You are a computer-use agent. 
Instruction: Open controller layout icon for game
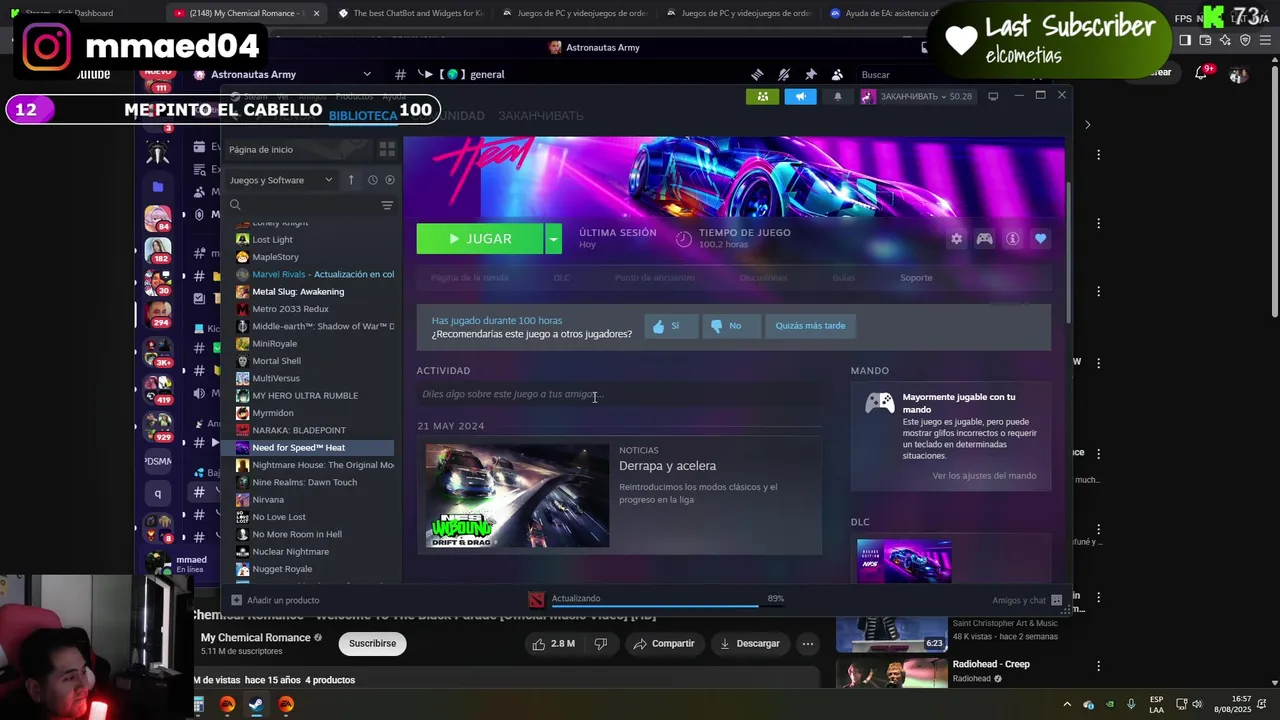pyautogui.click(x=984, y=239)
